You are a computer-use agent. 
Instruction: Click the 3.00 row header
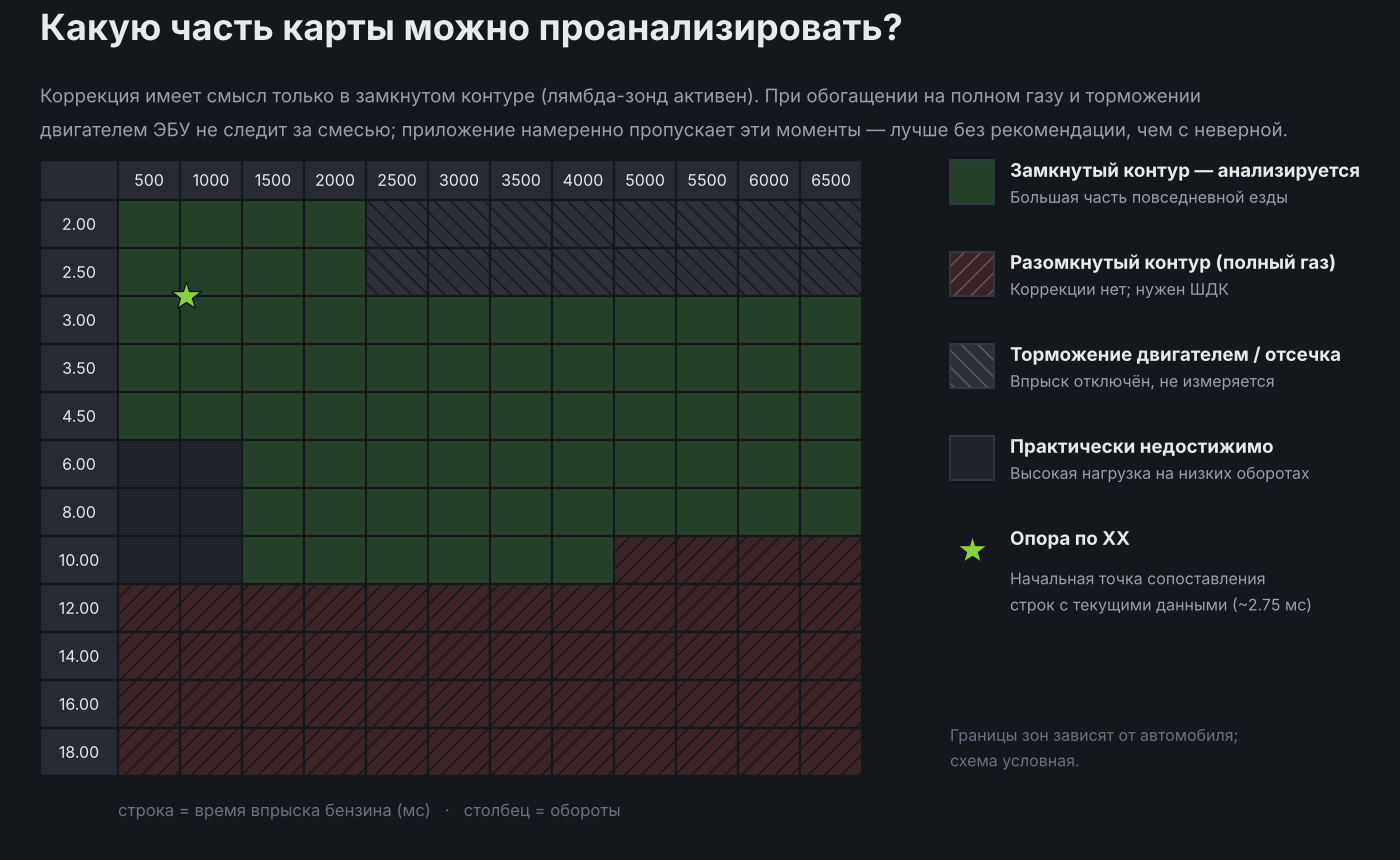point(79,320)
